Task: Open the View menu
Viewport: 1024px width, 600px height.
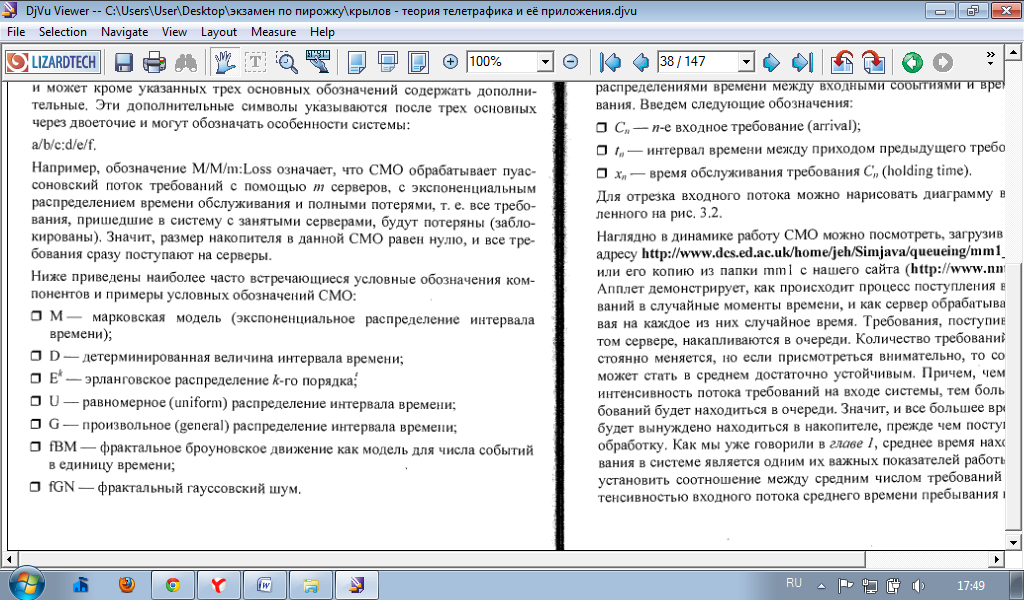Action: click(174, 32)
